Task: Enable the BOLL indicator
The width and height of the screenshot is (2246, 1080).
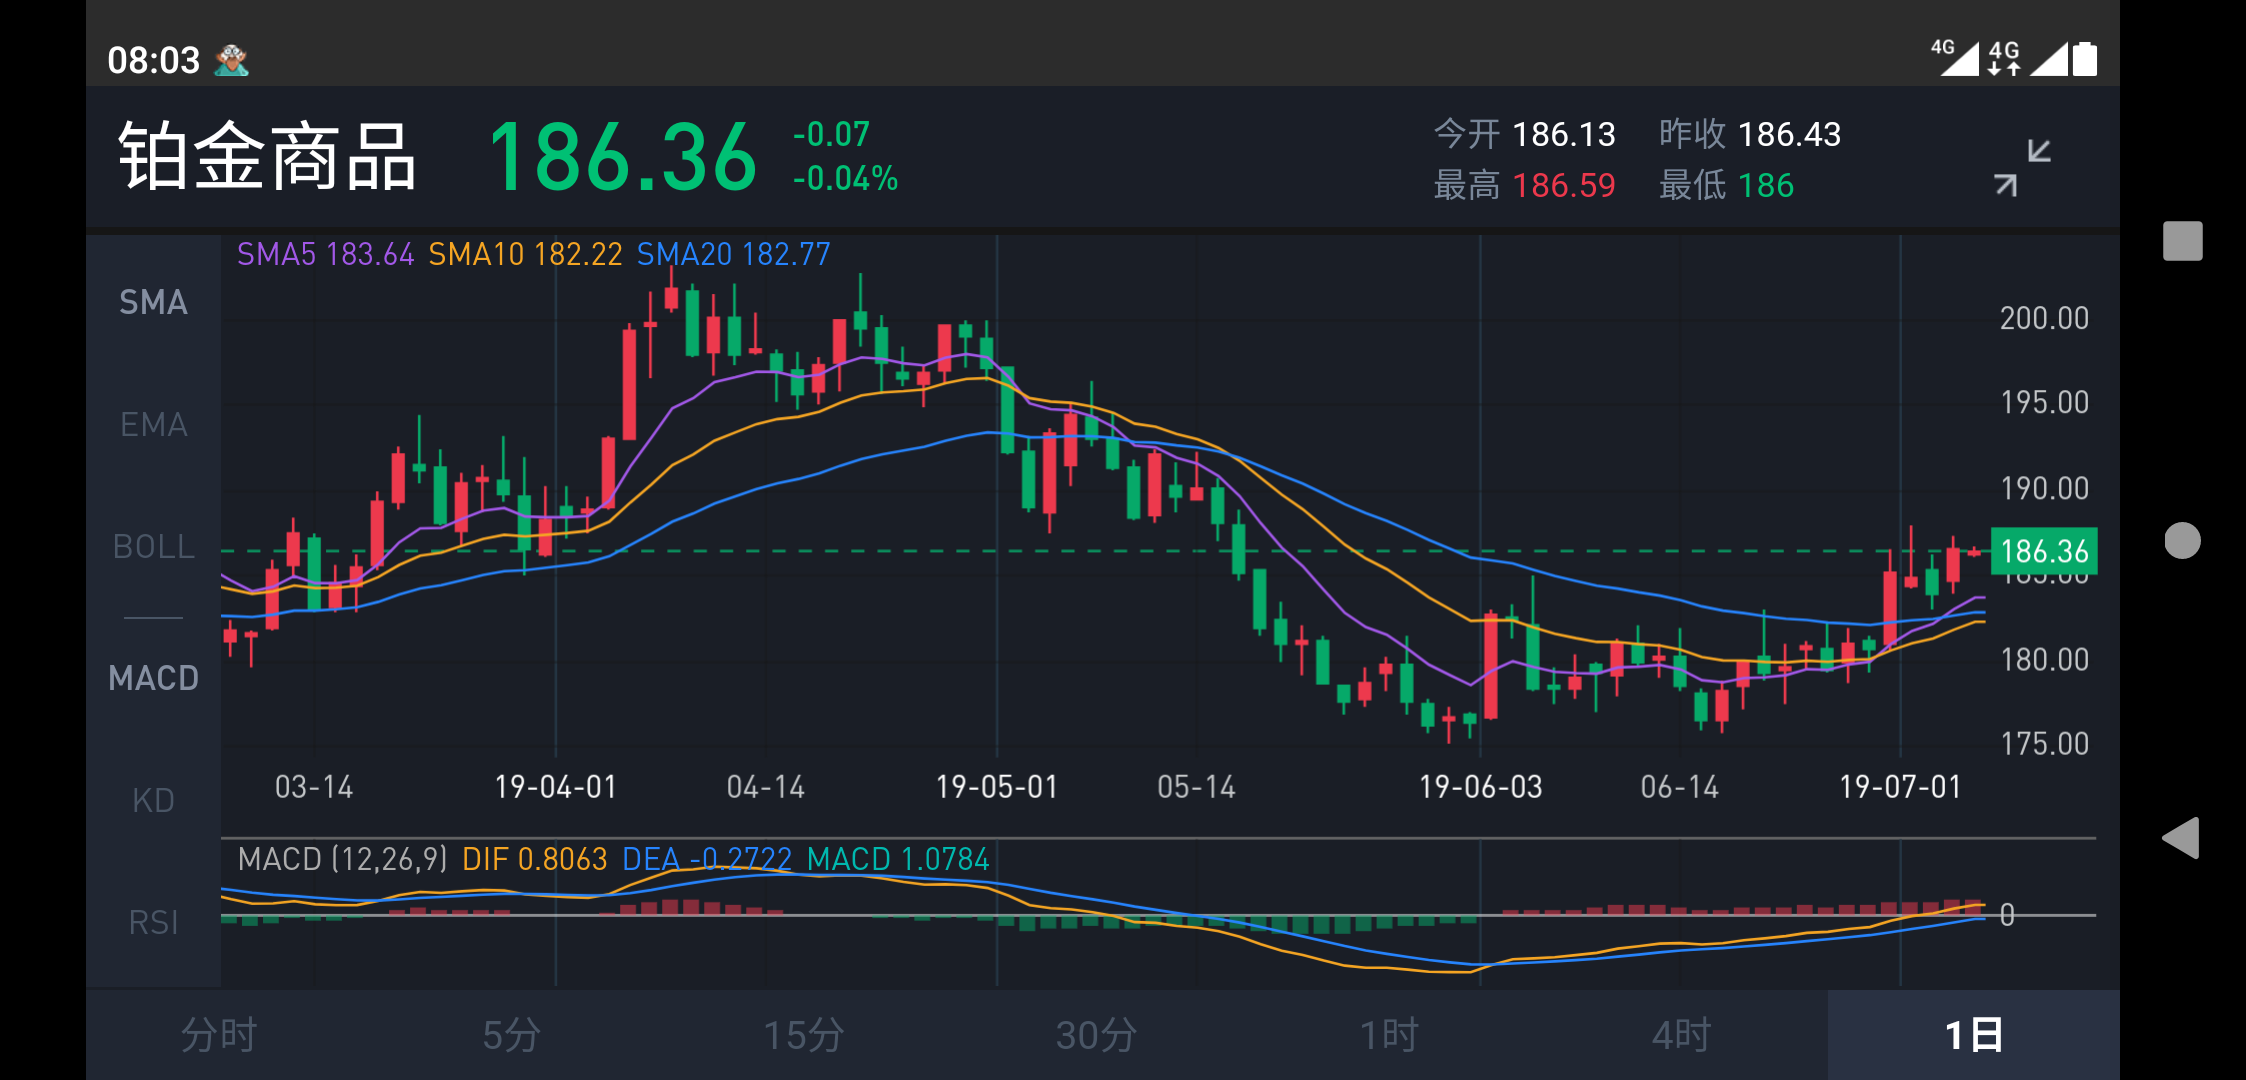Action: [153, 547]
